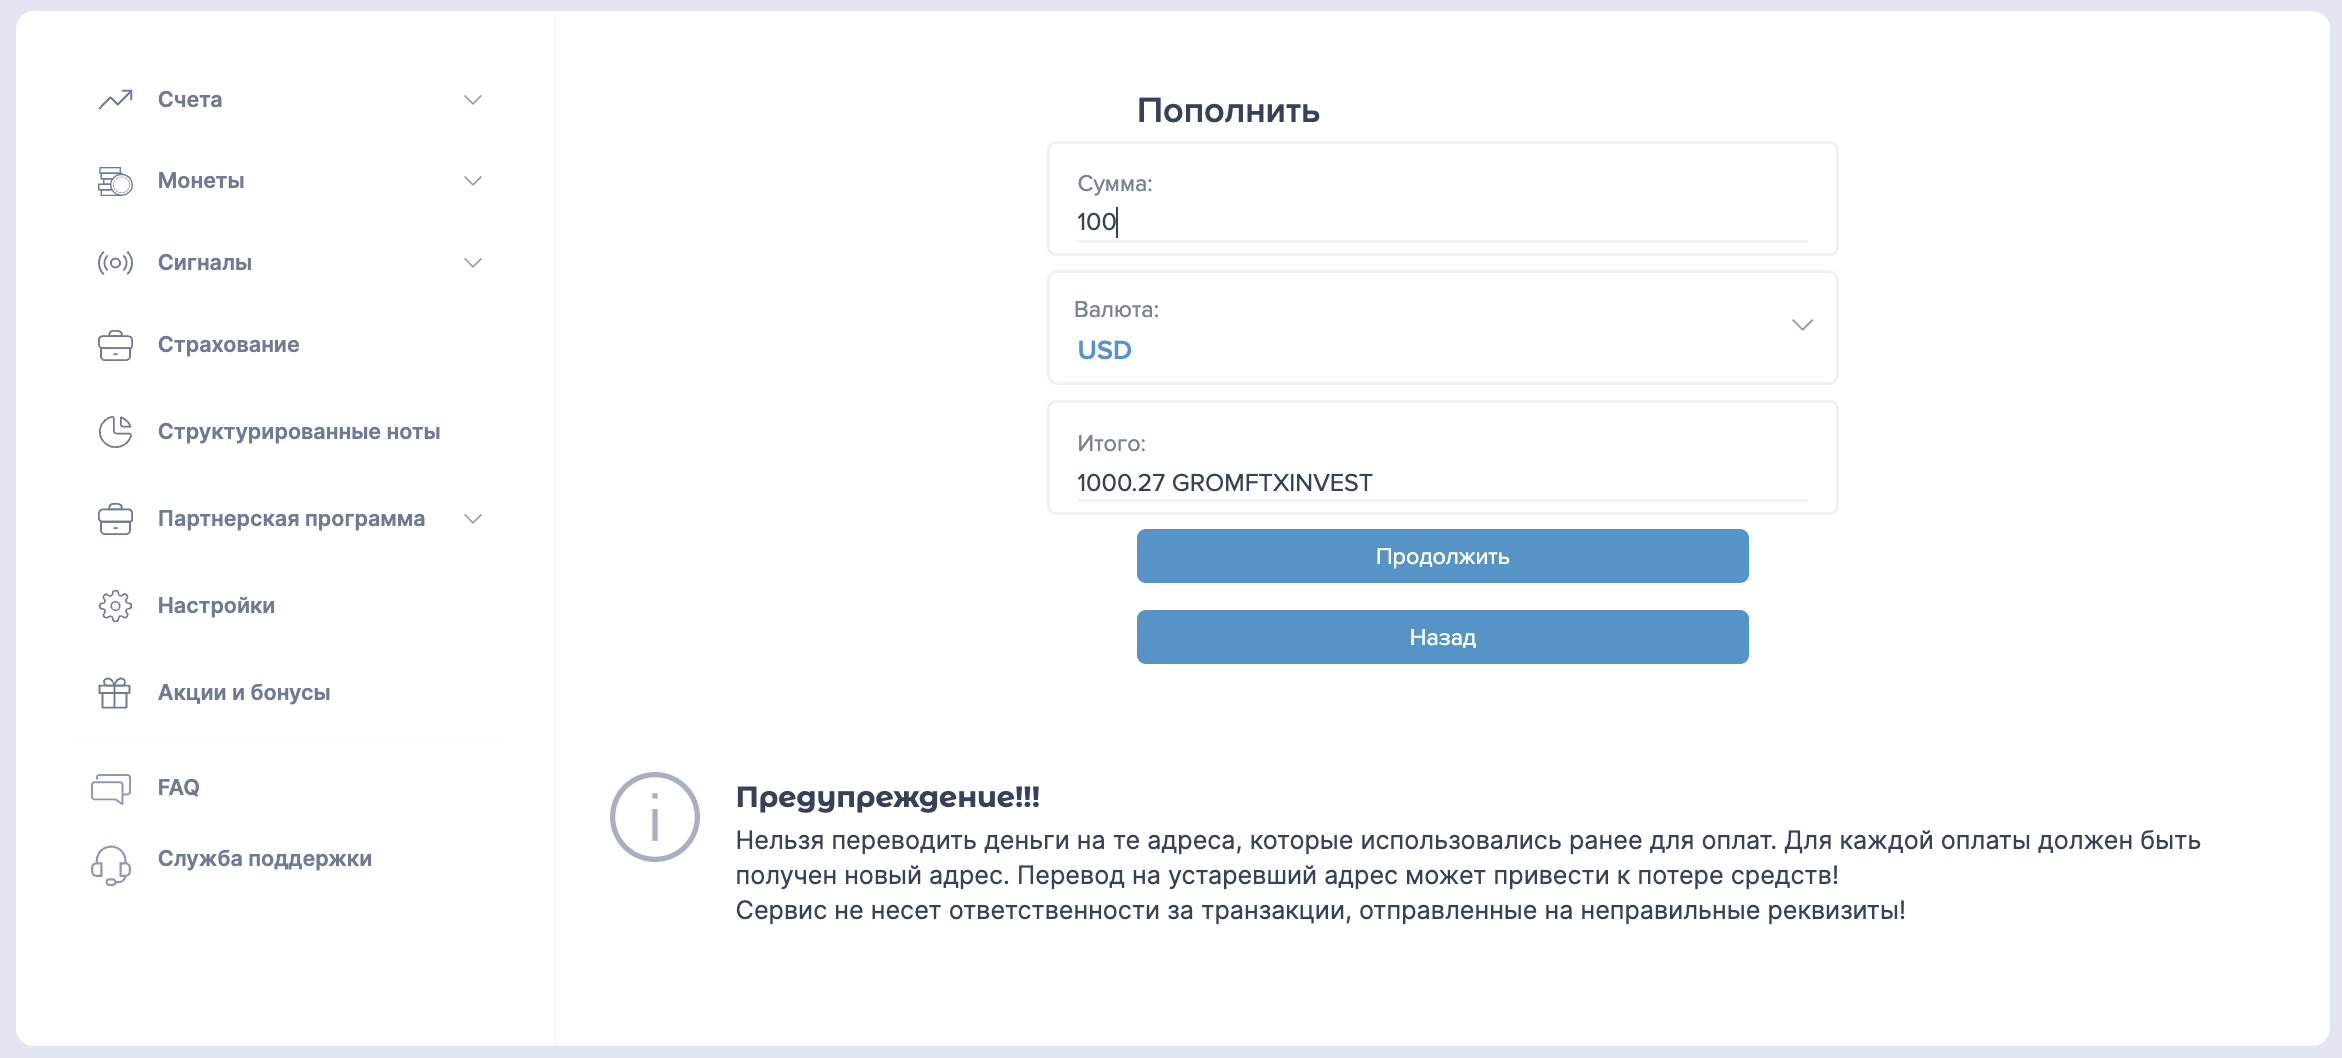
Task: Expand the Счета menu chevron
Action: pyautogui.click(x=473, y=100)
